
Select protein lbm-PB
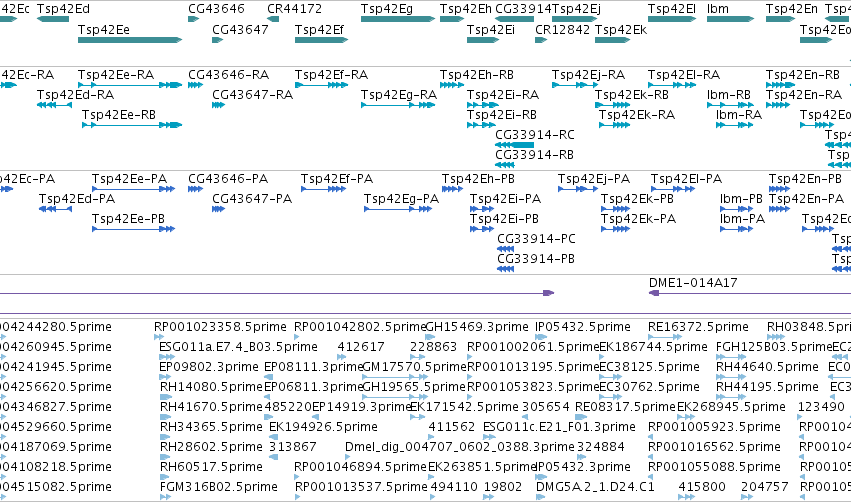point(741,199)
